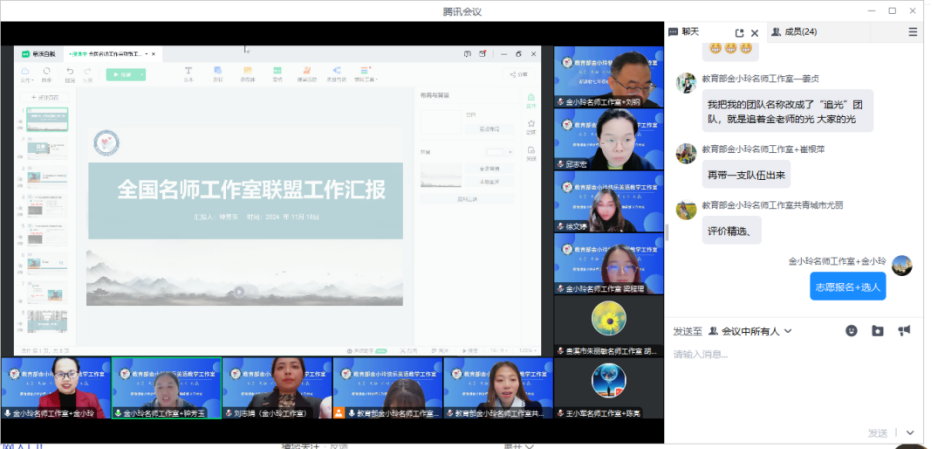This screenshot has width=932, height=449.
Task: Click the megaphone announcement icon in chat
Action: point(904,331)
